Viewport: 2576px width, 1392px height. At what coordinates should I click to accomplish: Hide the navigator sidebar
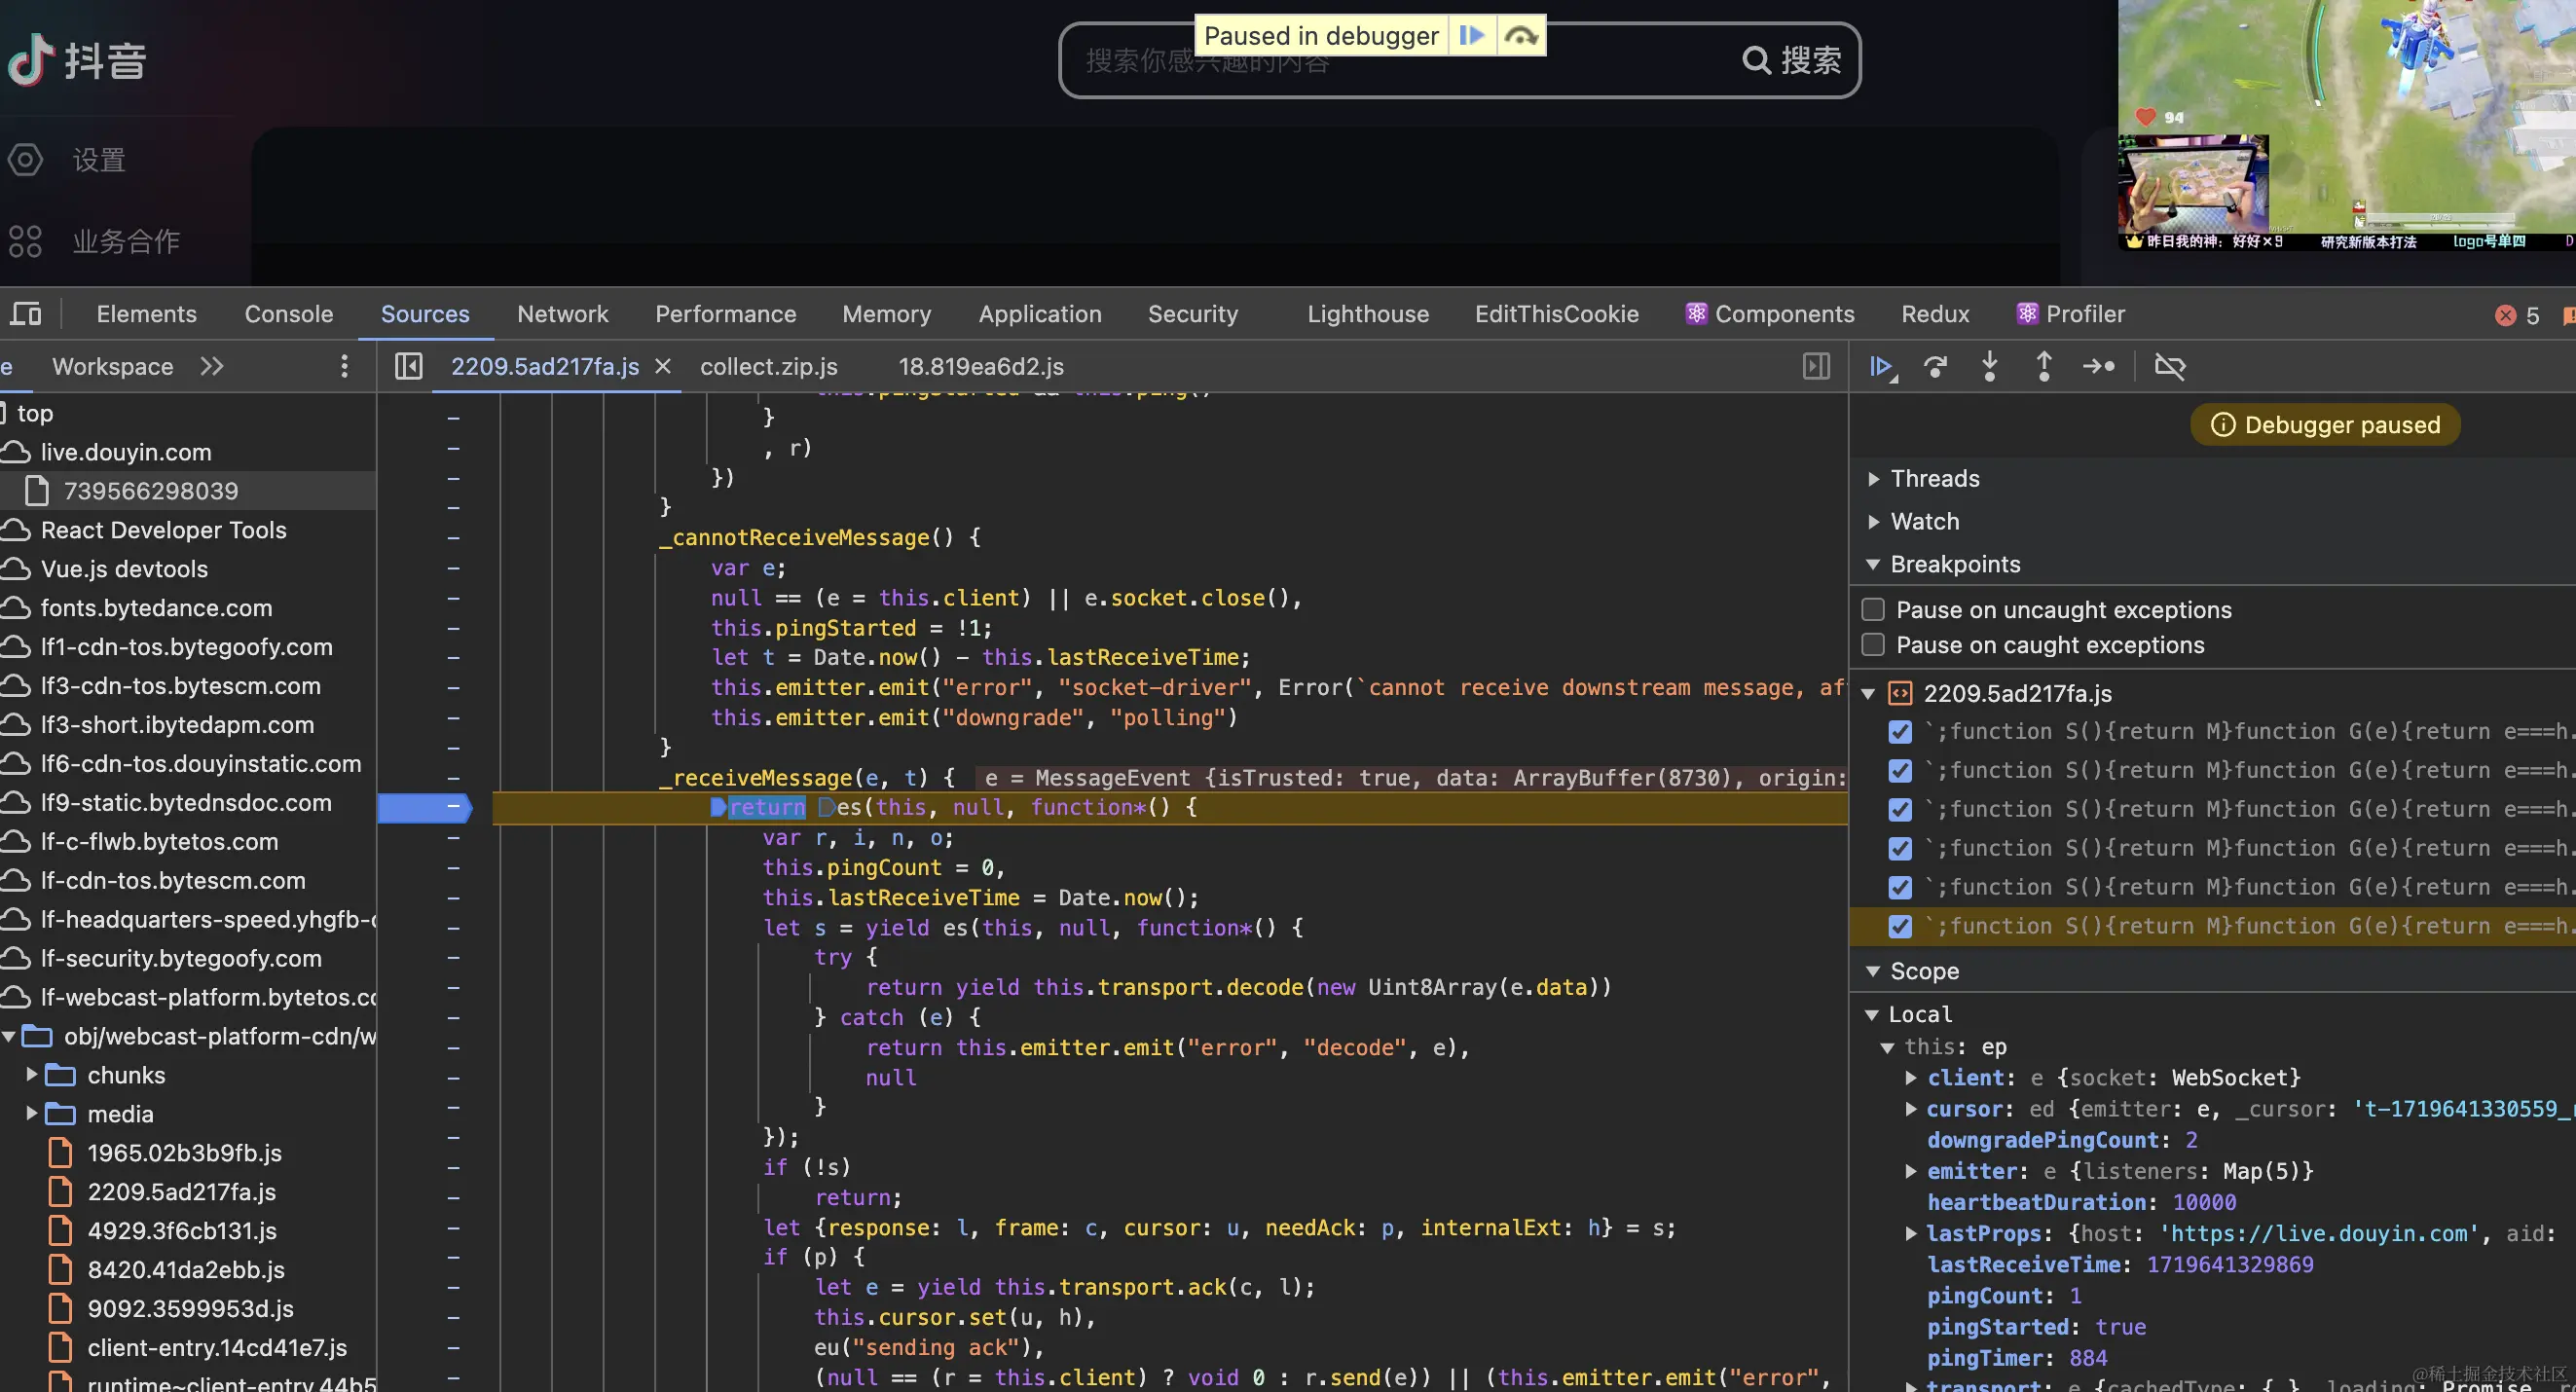point(408,367)
